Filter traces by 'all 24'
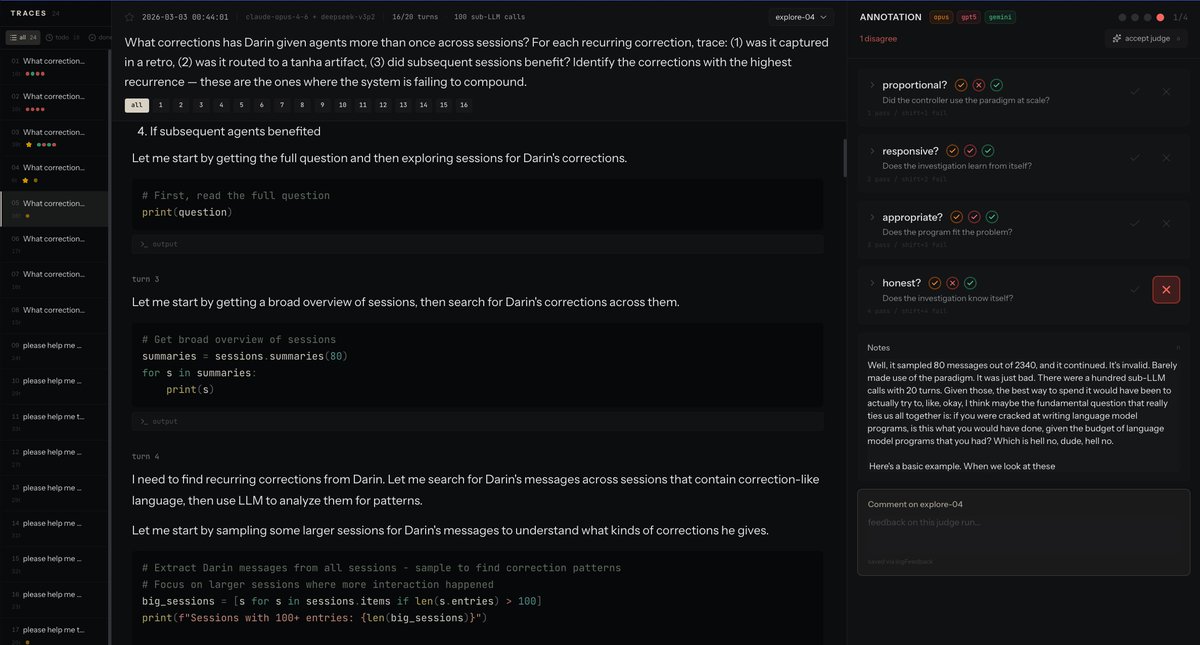 tap(22, 37)
